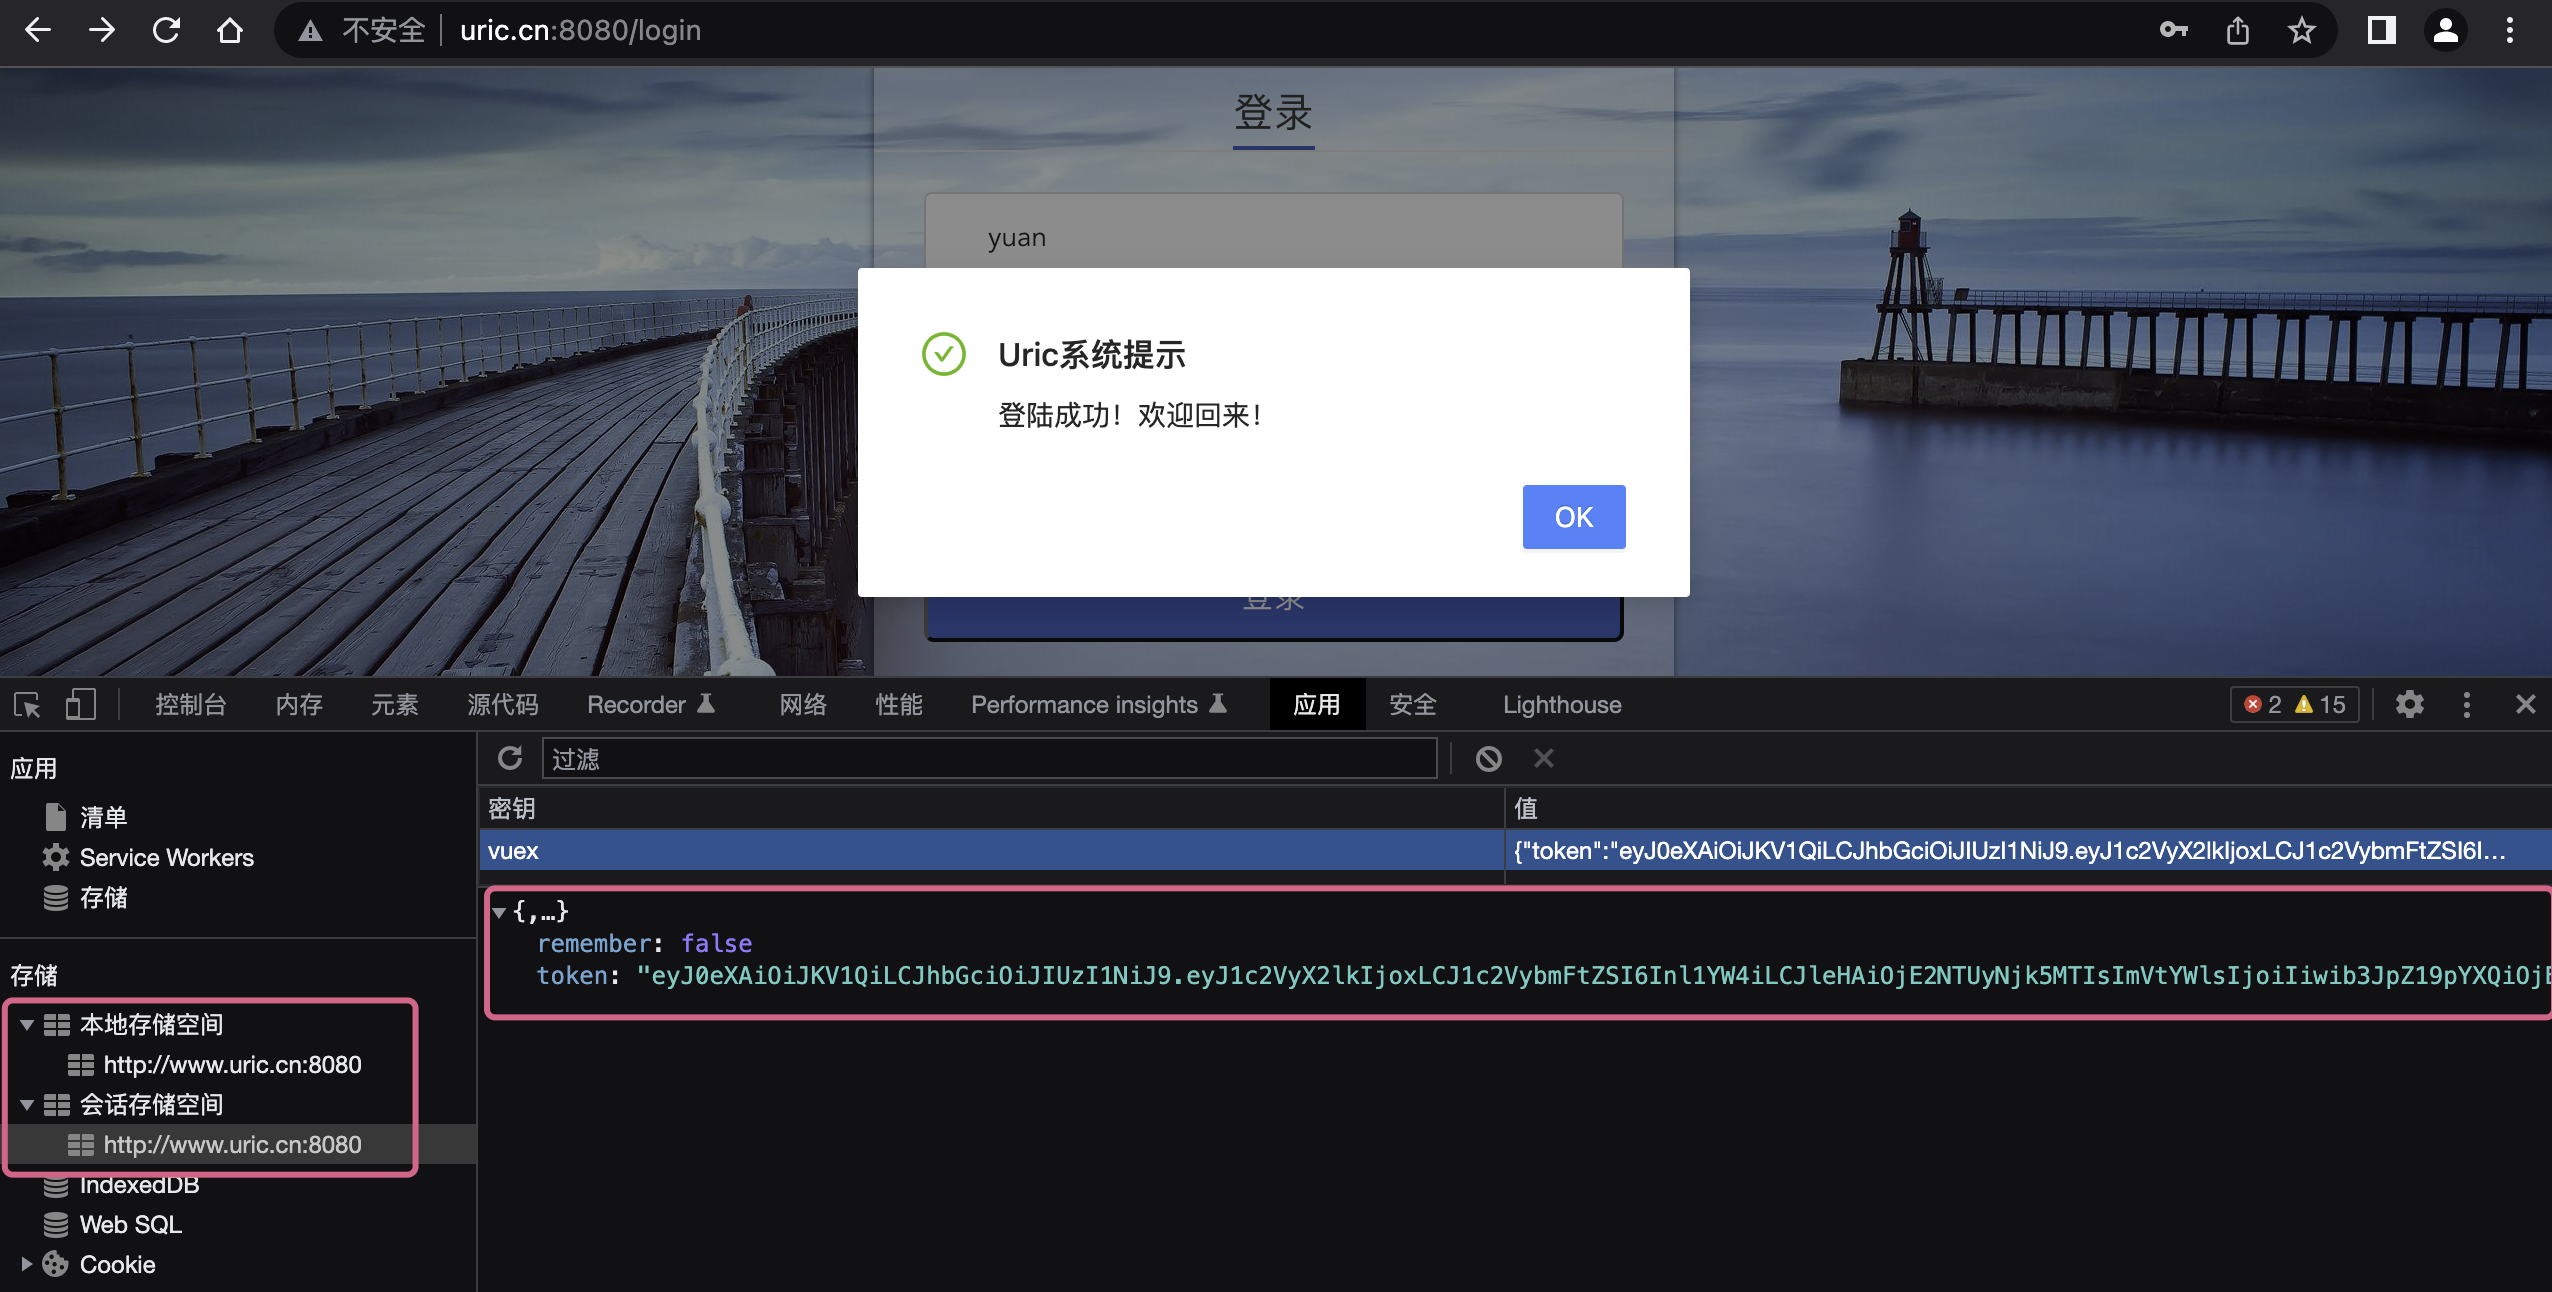Click the 值 column header

pyautogui.click(x=2028, y=808)
